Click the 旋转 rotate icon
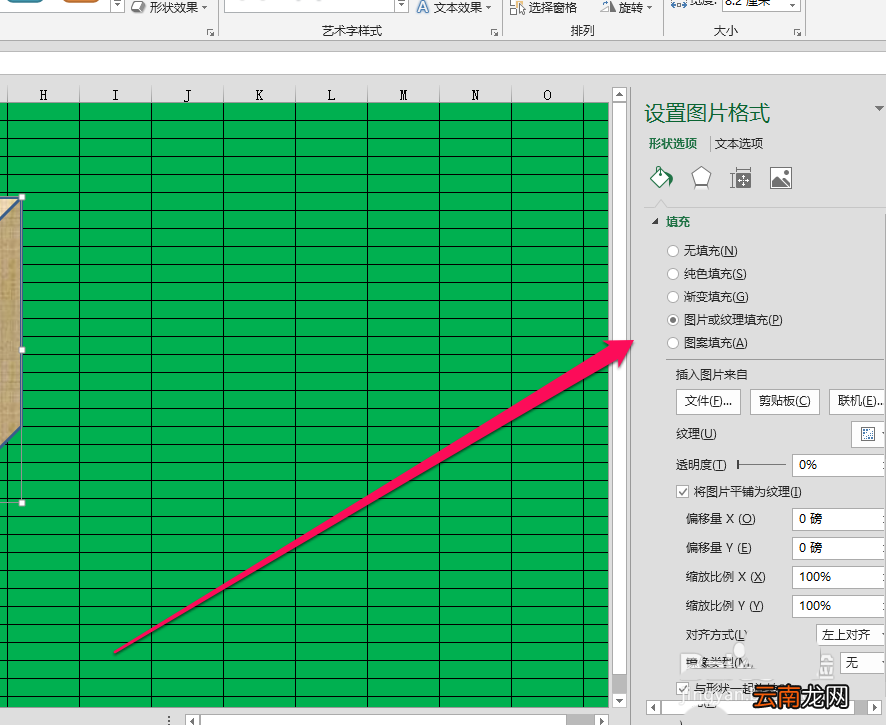Image resolution: width=886 pixels, height=725 pixels. point(607,7)
